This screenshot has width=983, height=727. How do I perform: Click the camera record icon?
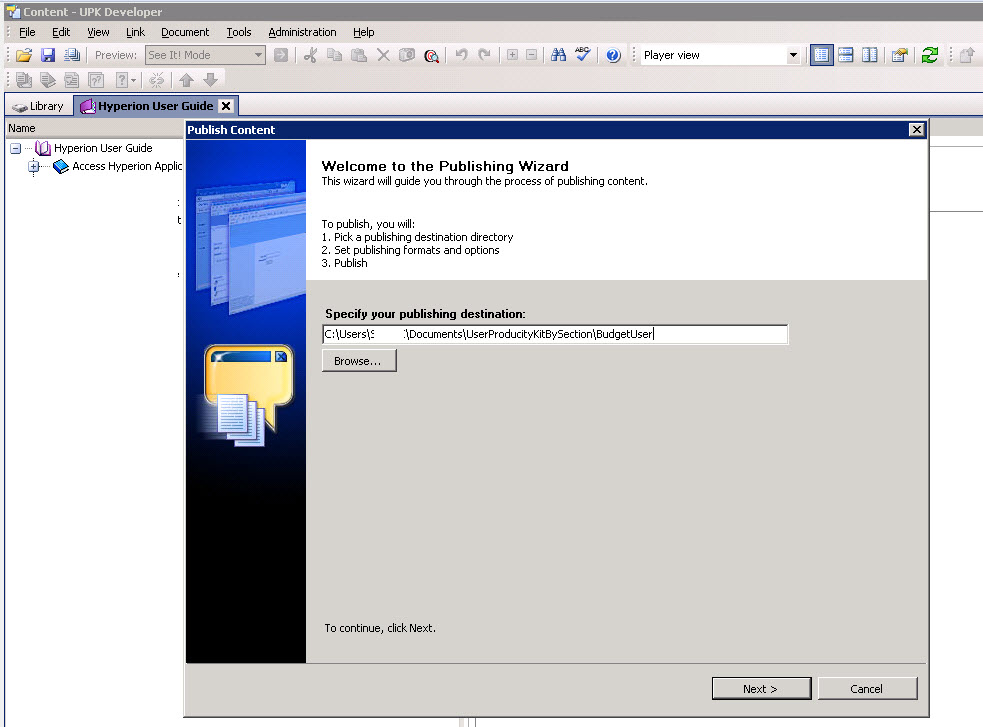(x=407, y=55)
